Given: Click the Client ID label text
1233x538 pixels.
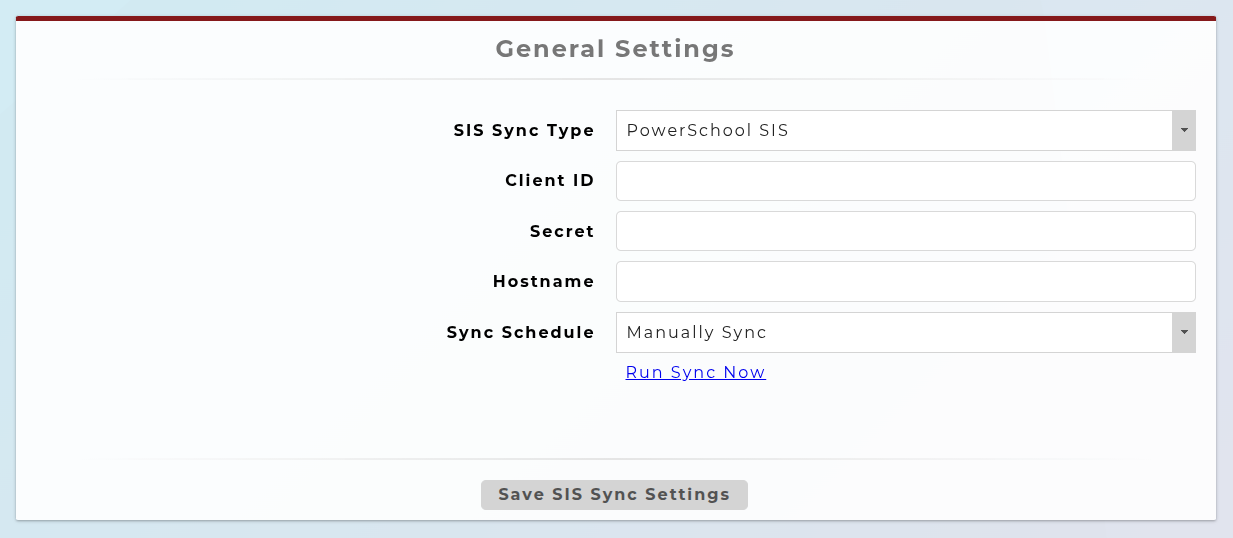Looking at the screenshot, I should pos(550,181).
